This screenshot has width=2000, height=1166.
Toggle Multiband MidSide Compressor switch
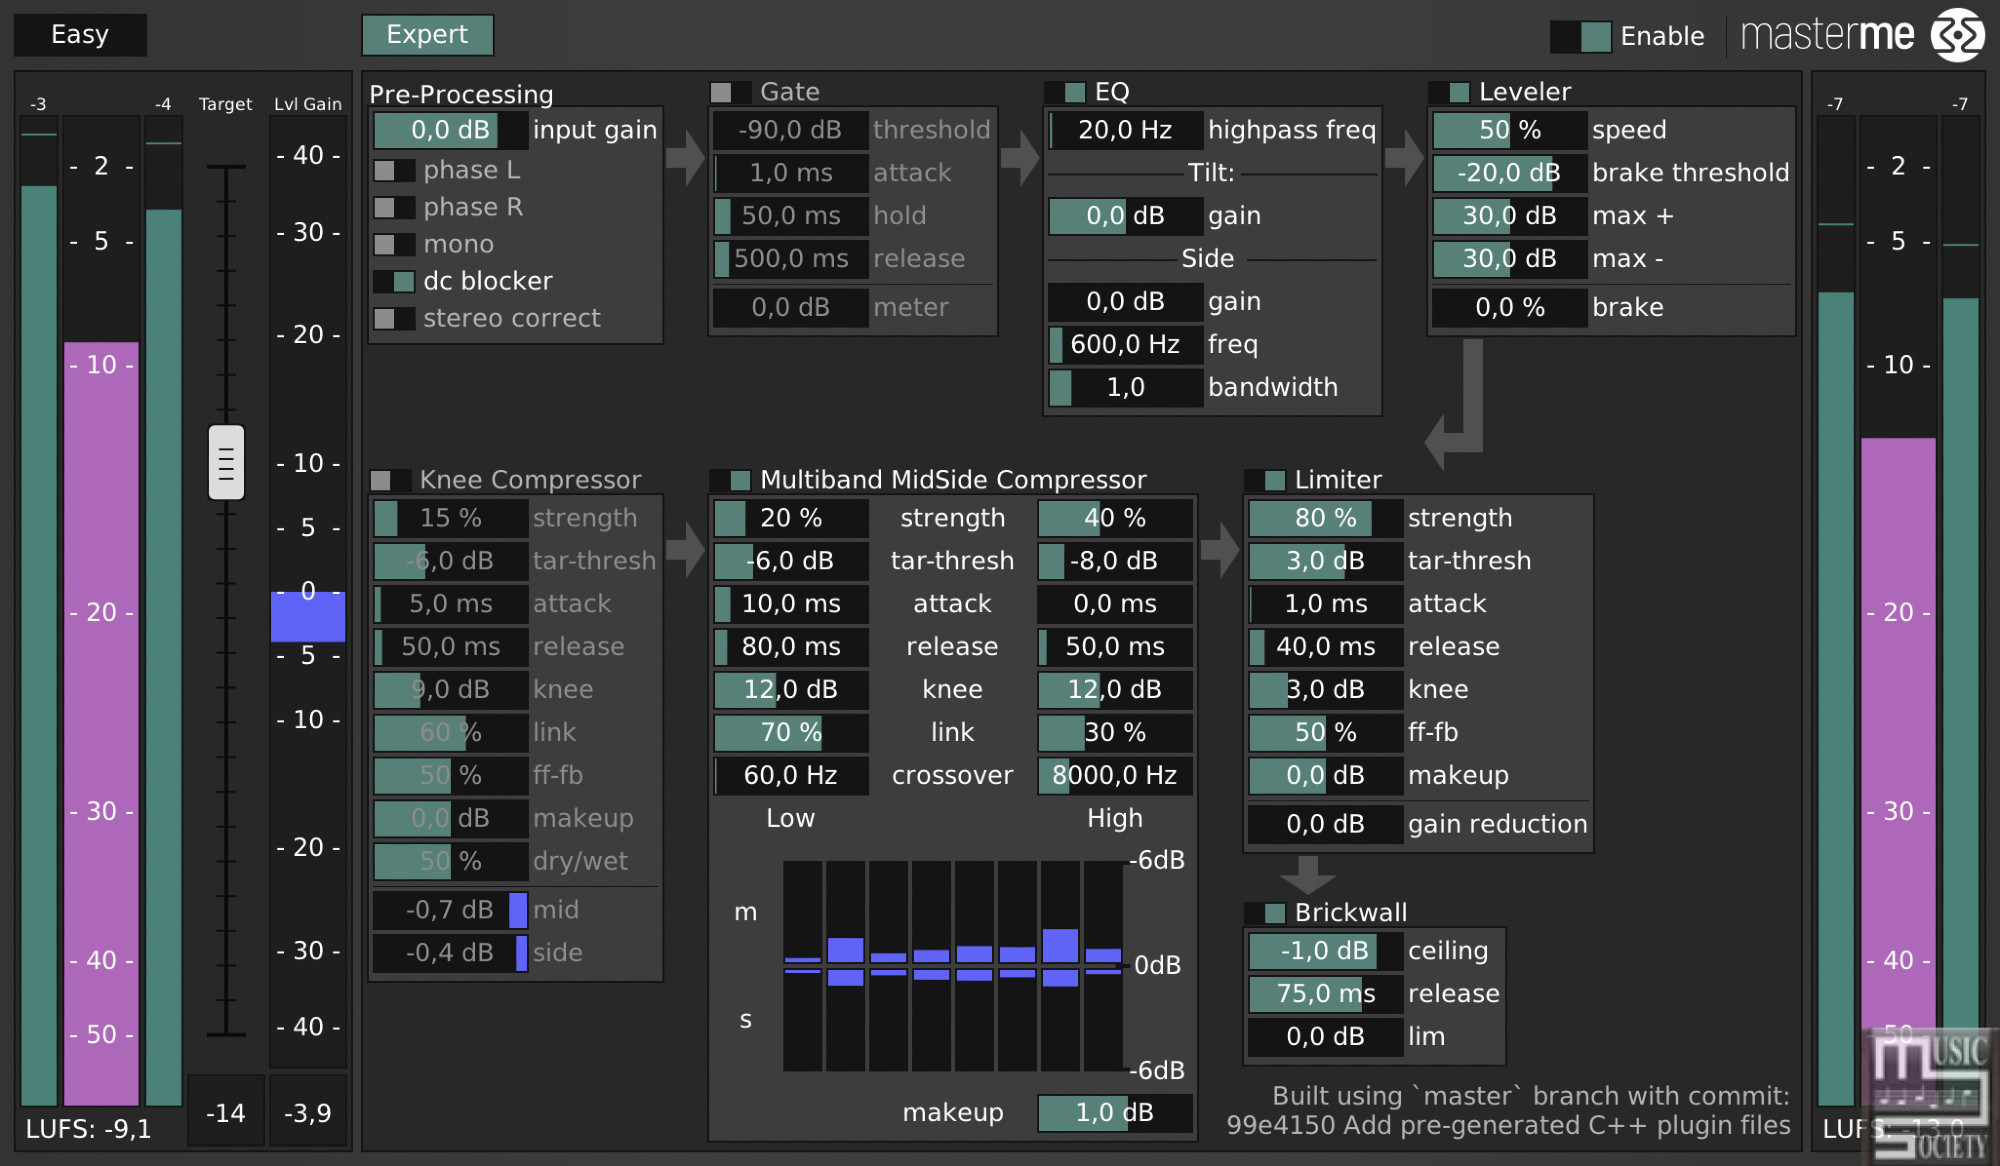point(730,481)
